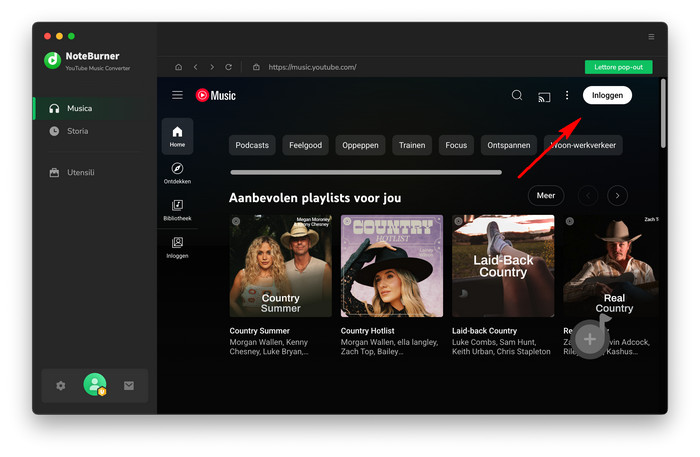Click the Inloggen icon in left rail

pos(177,248)
